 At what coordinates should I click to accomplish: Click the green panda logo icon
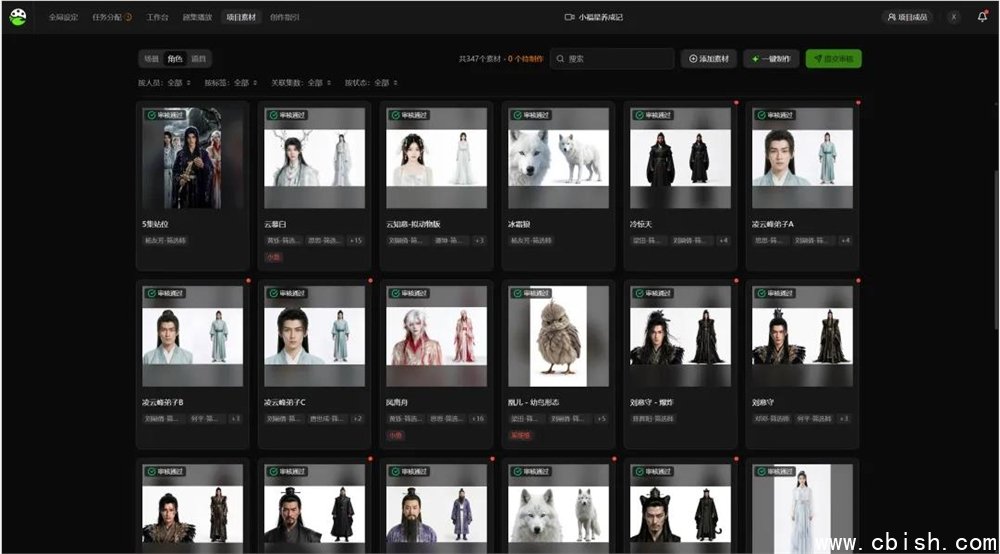click(x=18, y=17)
